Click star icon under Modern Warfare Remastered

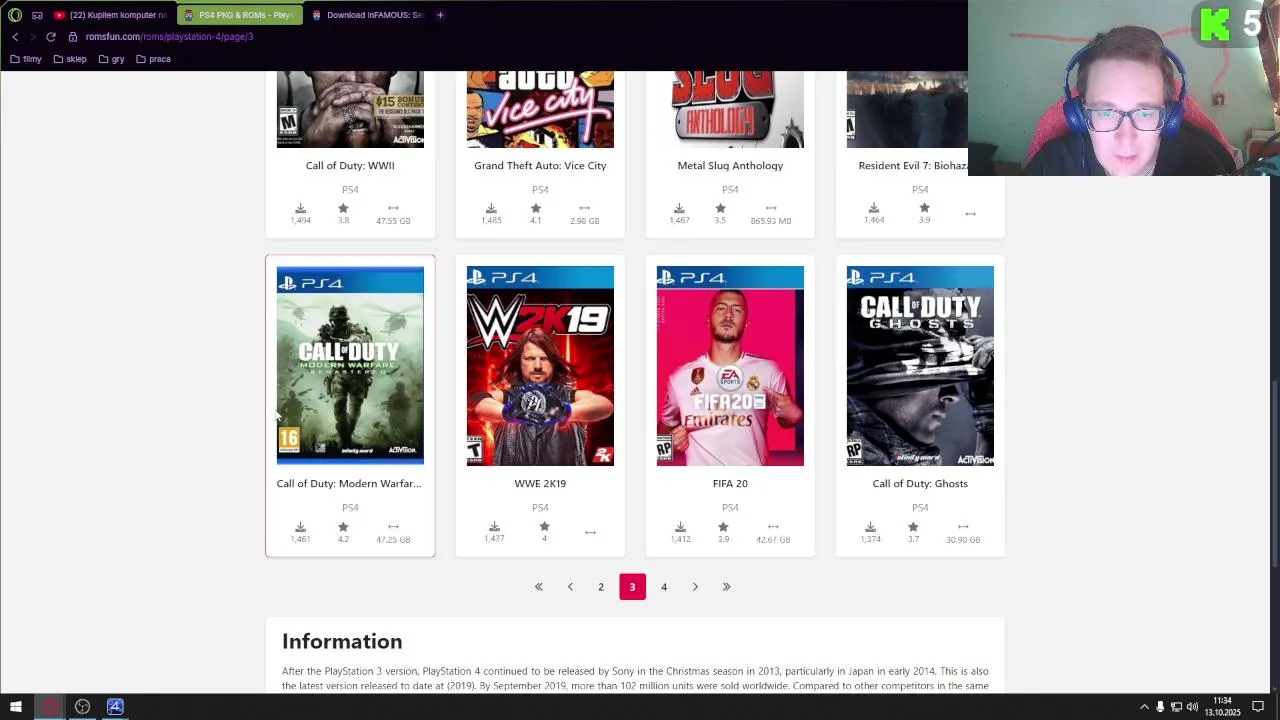tap(343, 527)
